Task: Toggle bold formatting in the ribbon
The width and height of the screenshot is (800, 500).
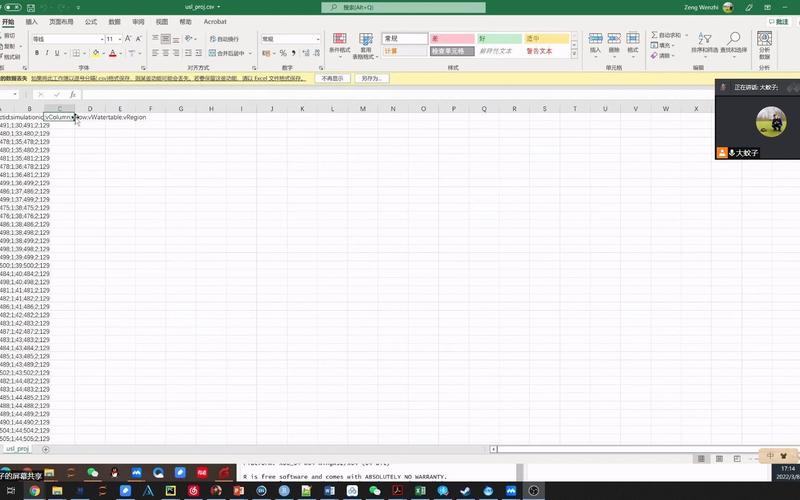Action: (x=37, y=53)
